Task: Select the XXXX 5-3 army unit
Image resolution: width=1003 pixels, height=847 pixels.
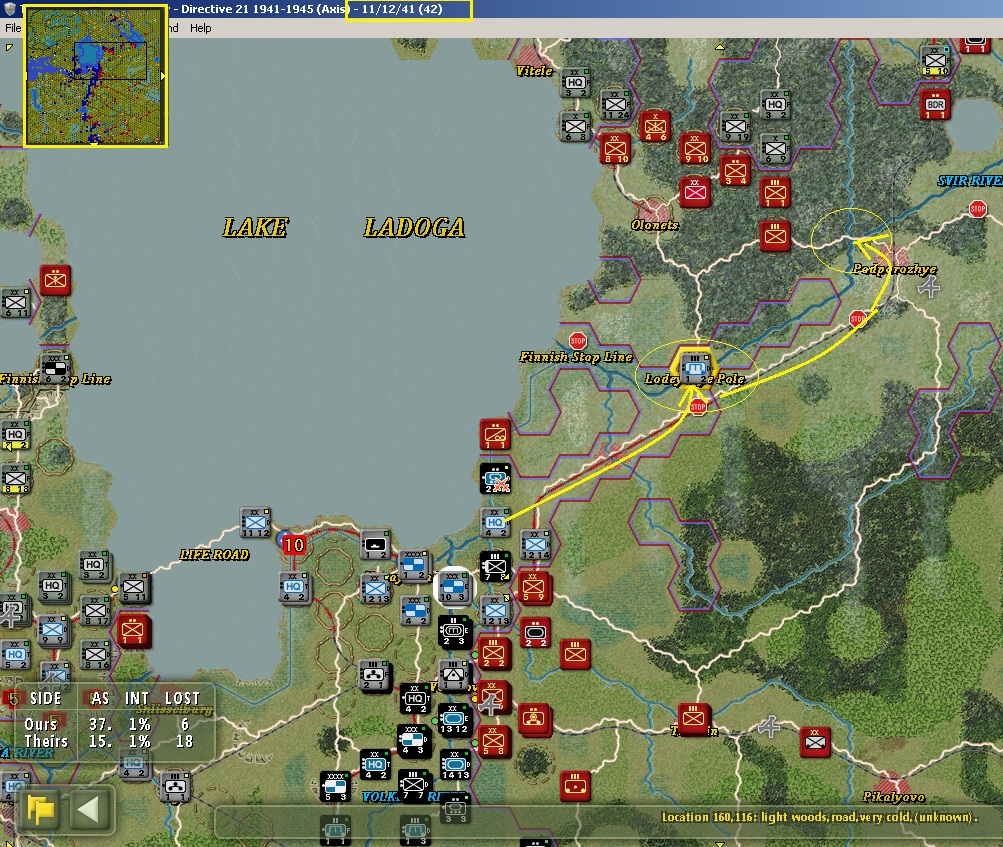Action: [x=335, y=787]
